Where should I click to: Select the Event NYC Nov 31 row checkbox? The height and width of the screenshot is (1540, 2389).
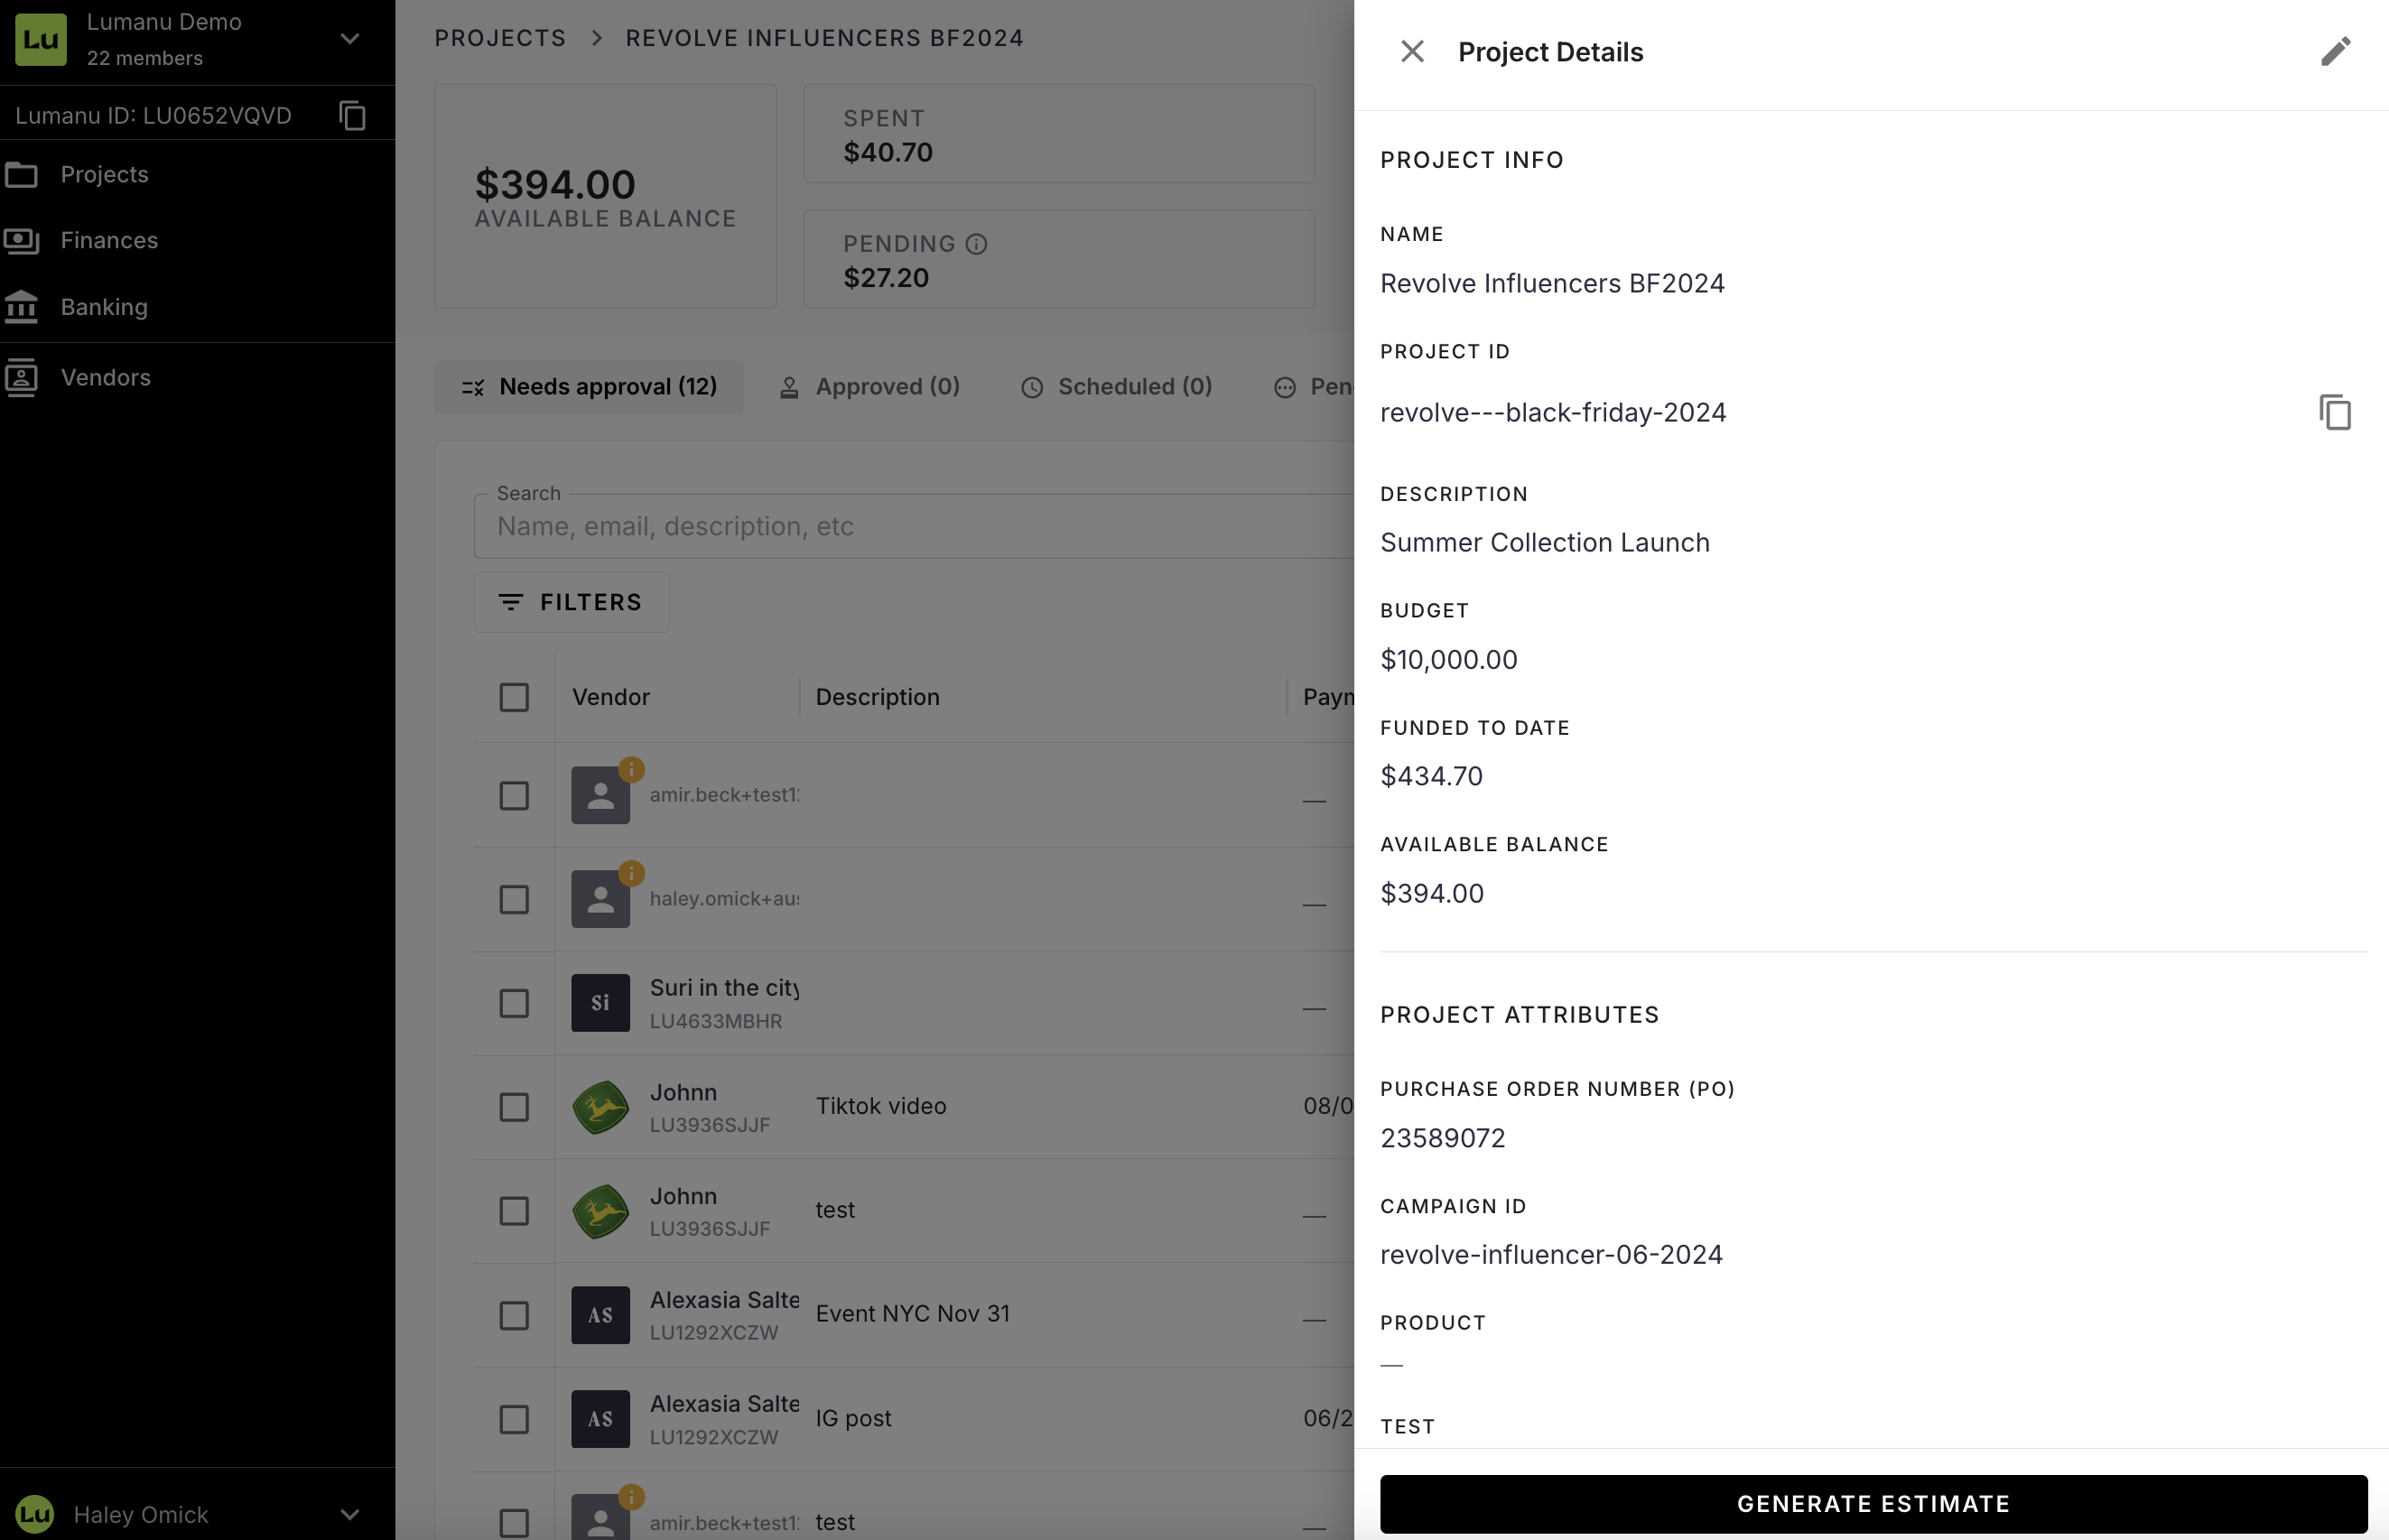[514, 1315]
